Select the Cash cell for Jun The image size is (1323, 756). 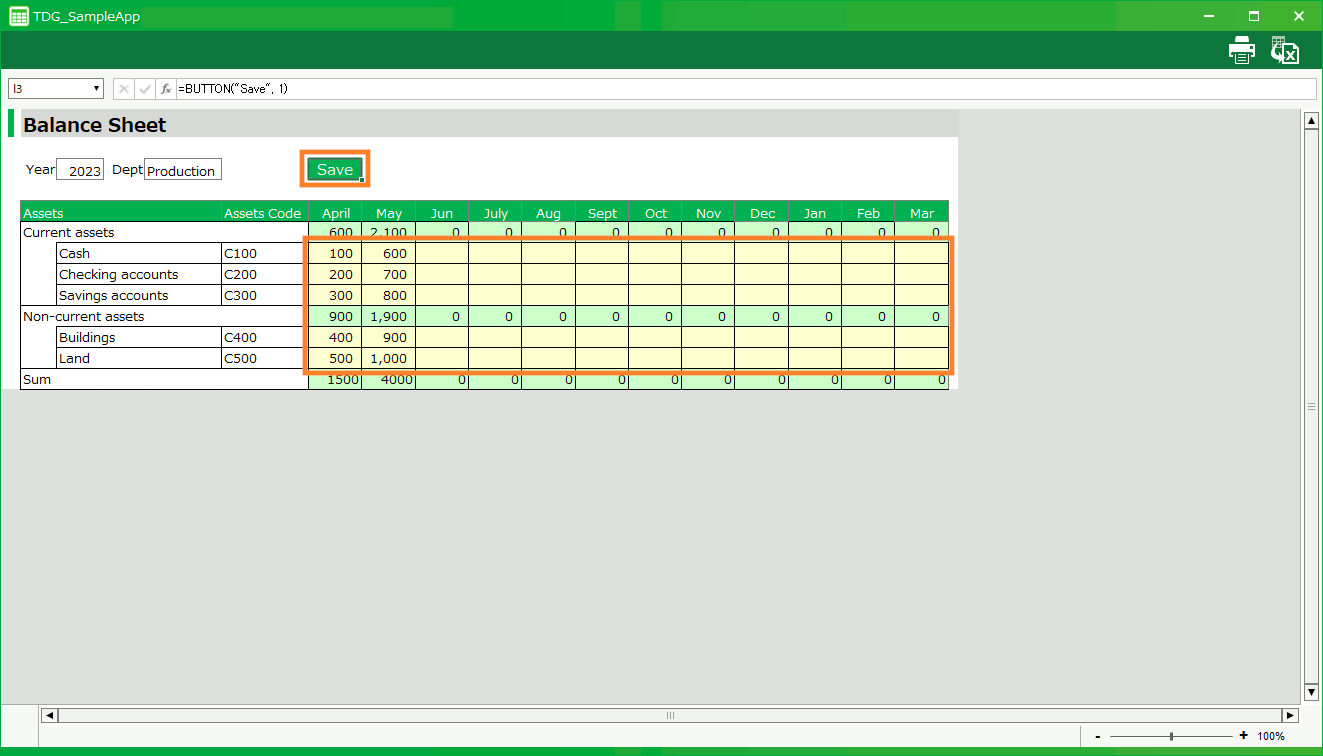tap(441, 253)
